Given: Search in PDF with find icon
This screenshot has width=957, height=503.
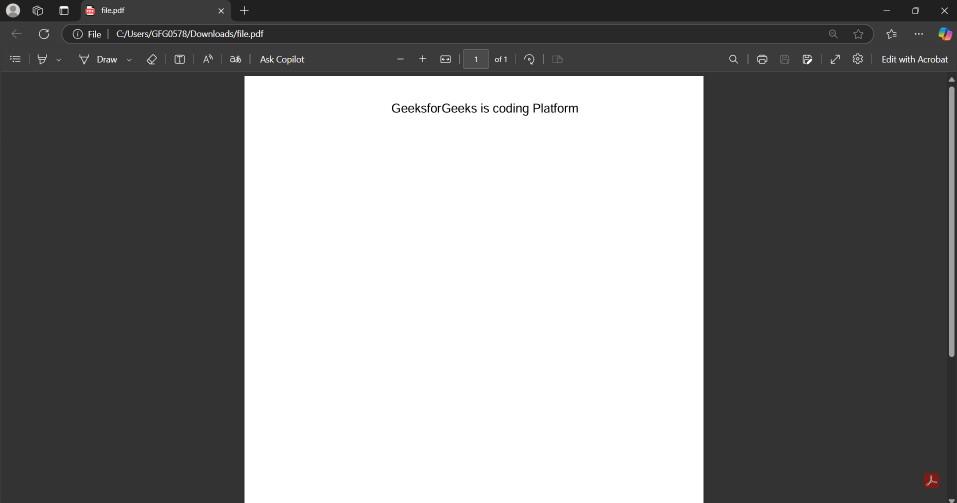Looking at the screenshot, I should (734, 59).
